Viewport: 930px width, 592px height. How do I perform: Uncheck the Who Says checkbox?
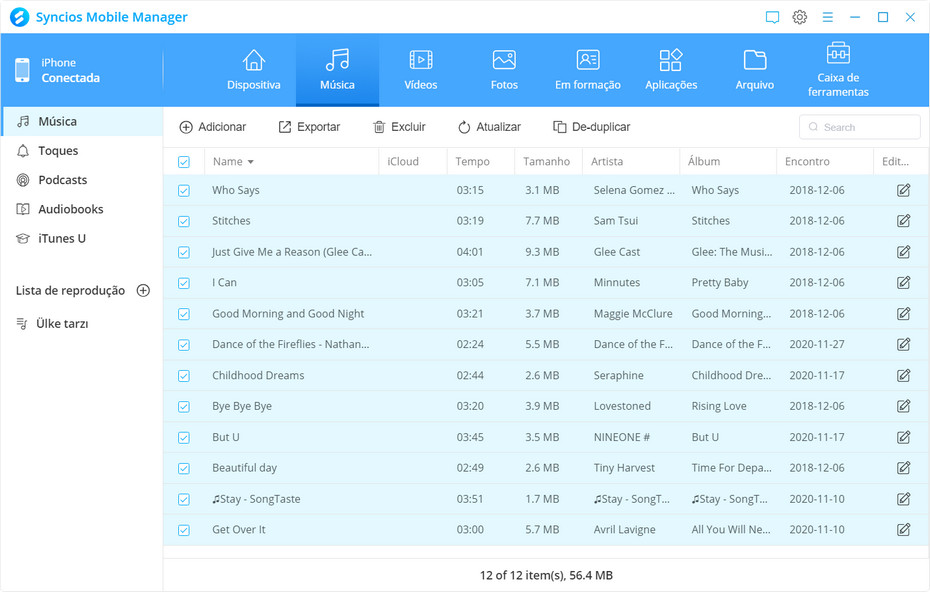[x=184, y=190]
